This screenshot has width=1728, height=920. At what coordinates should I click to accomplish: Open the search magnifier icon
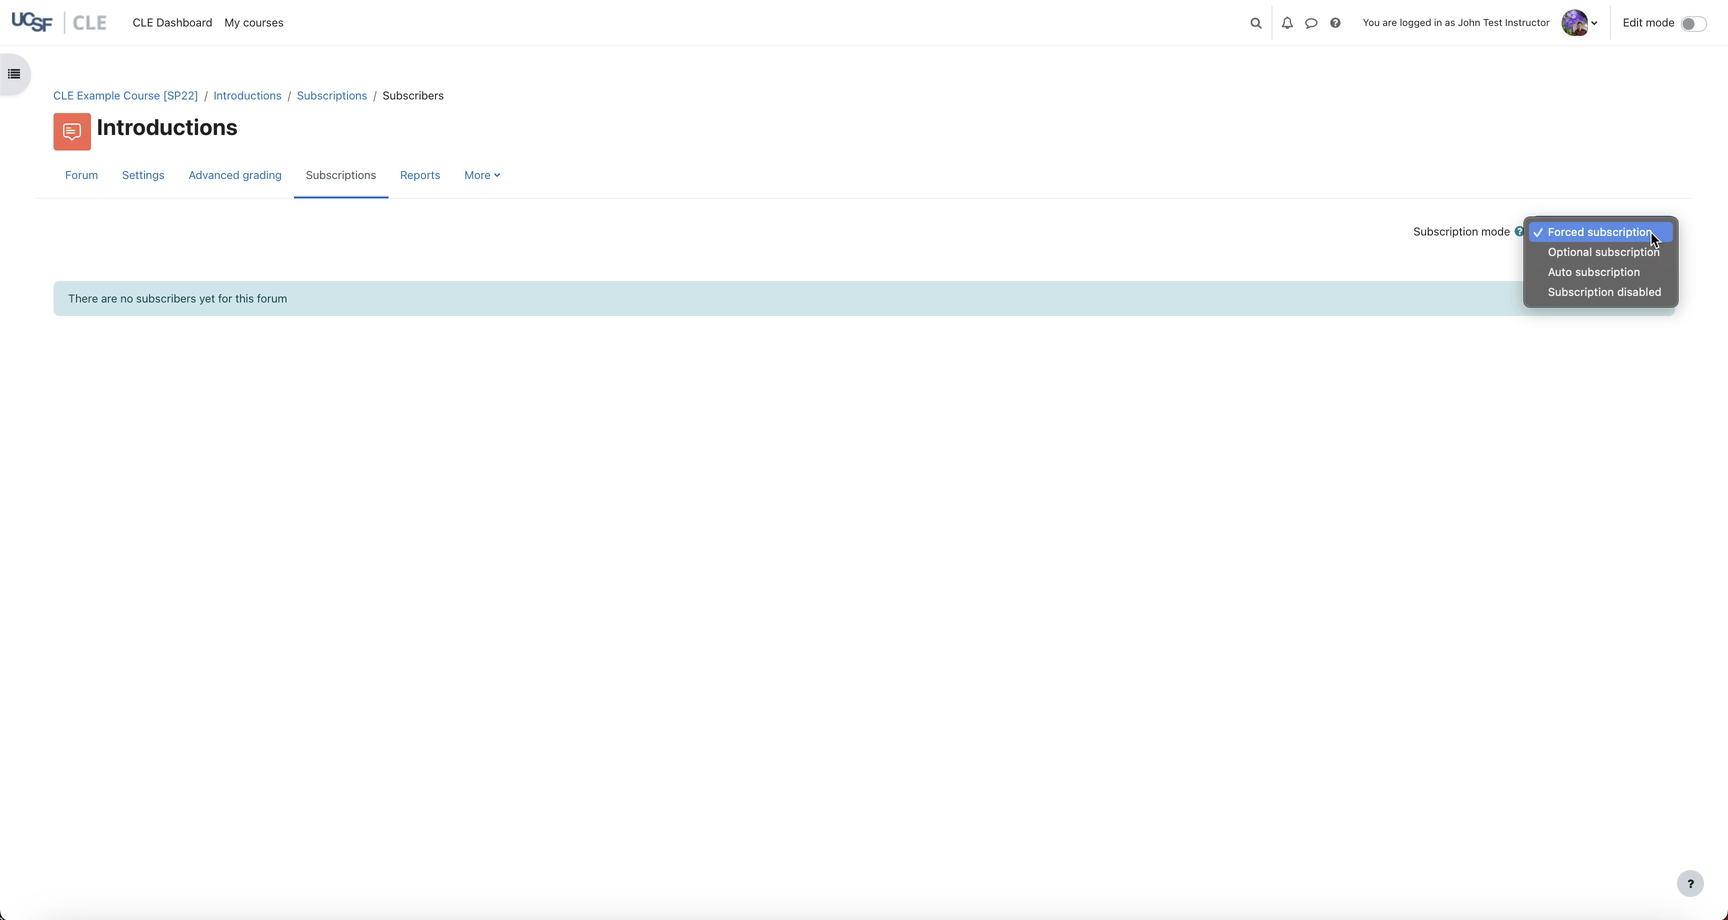point(1256,23)
